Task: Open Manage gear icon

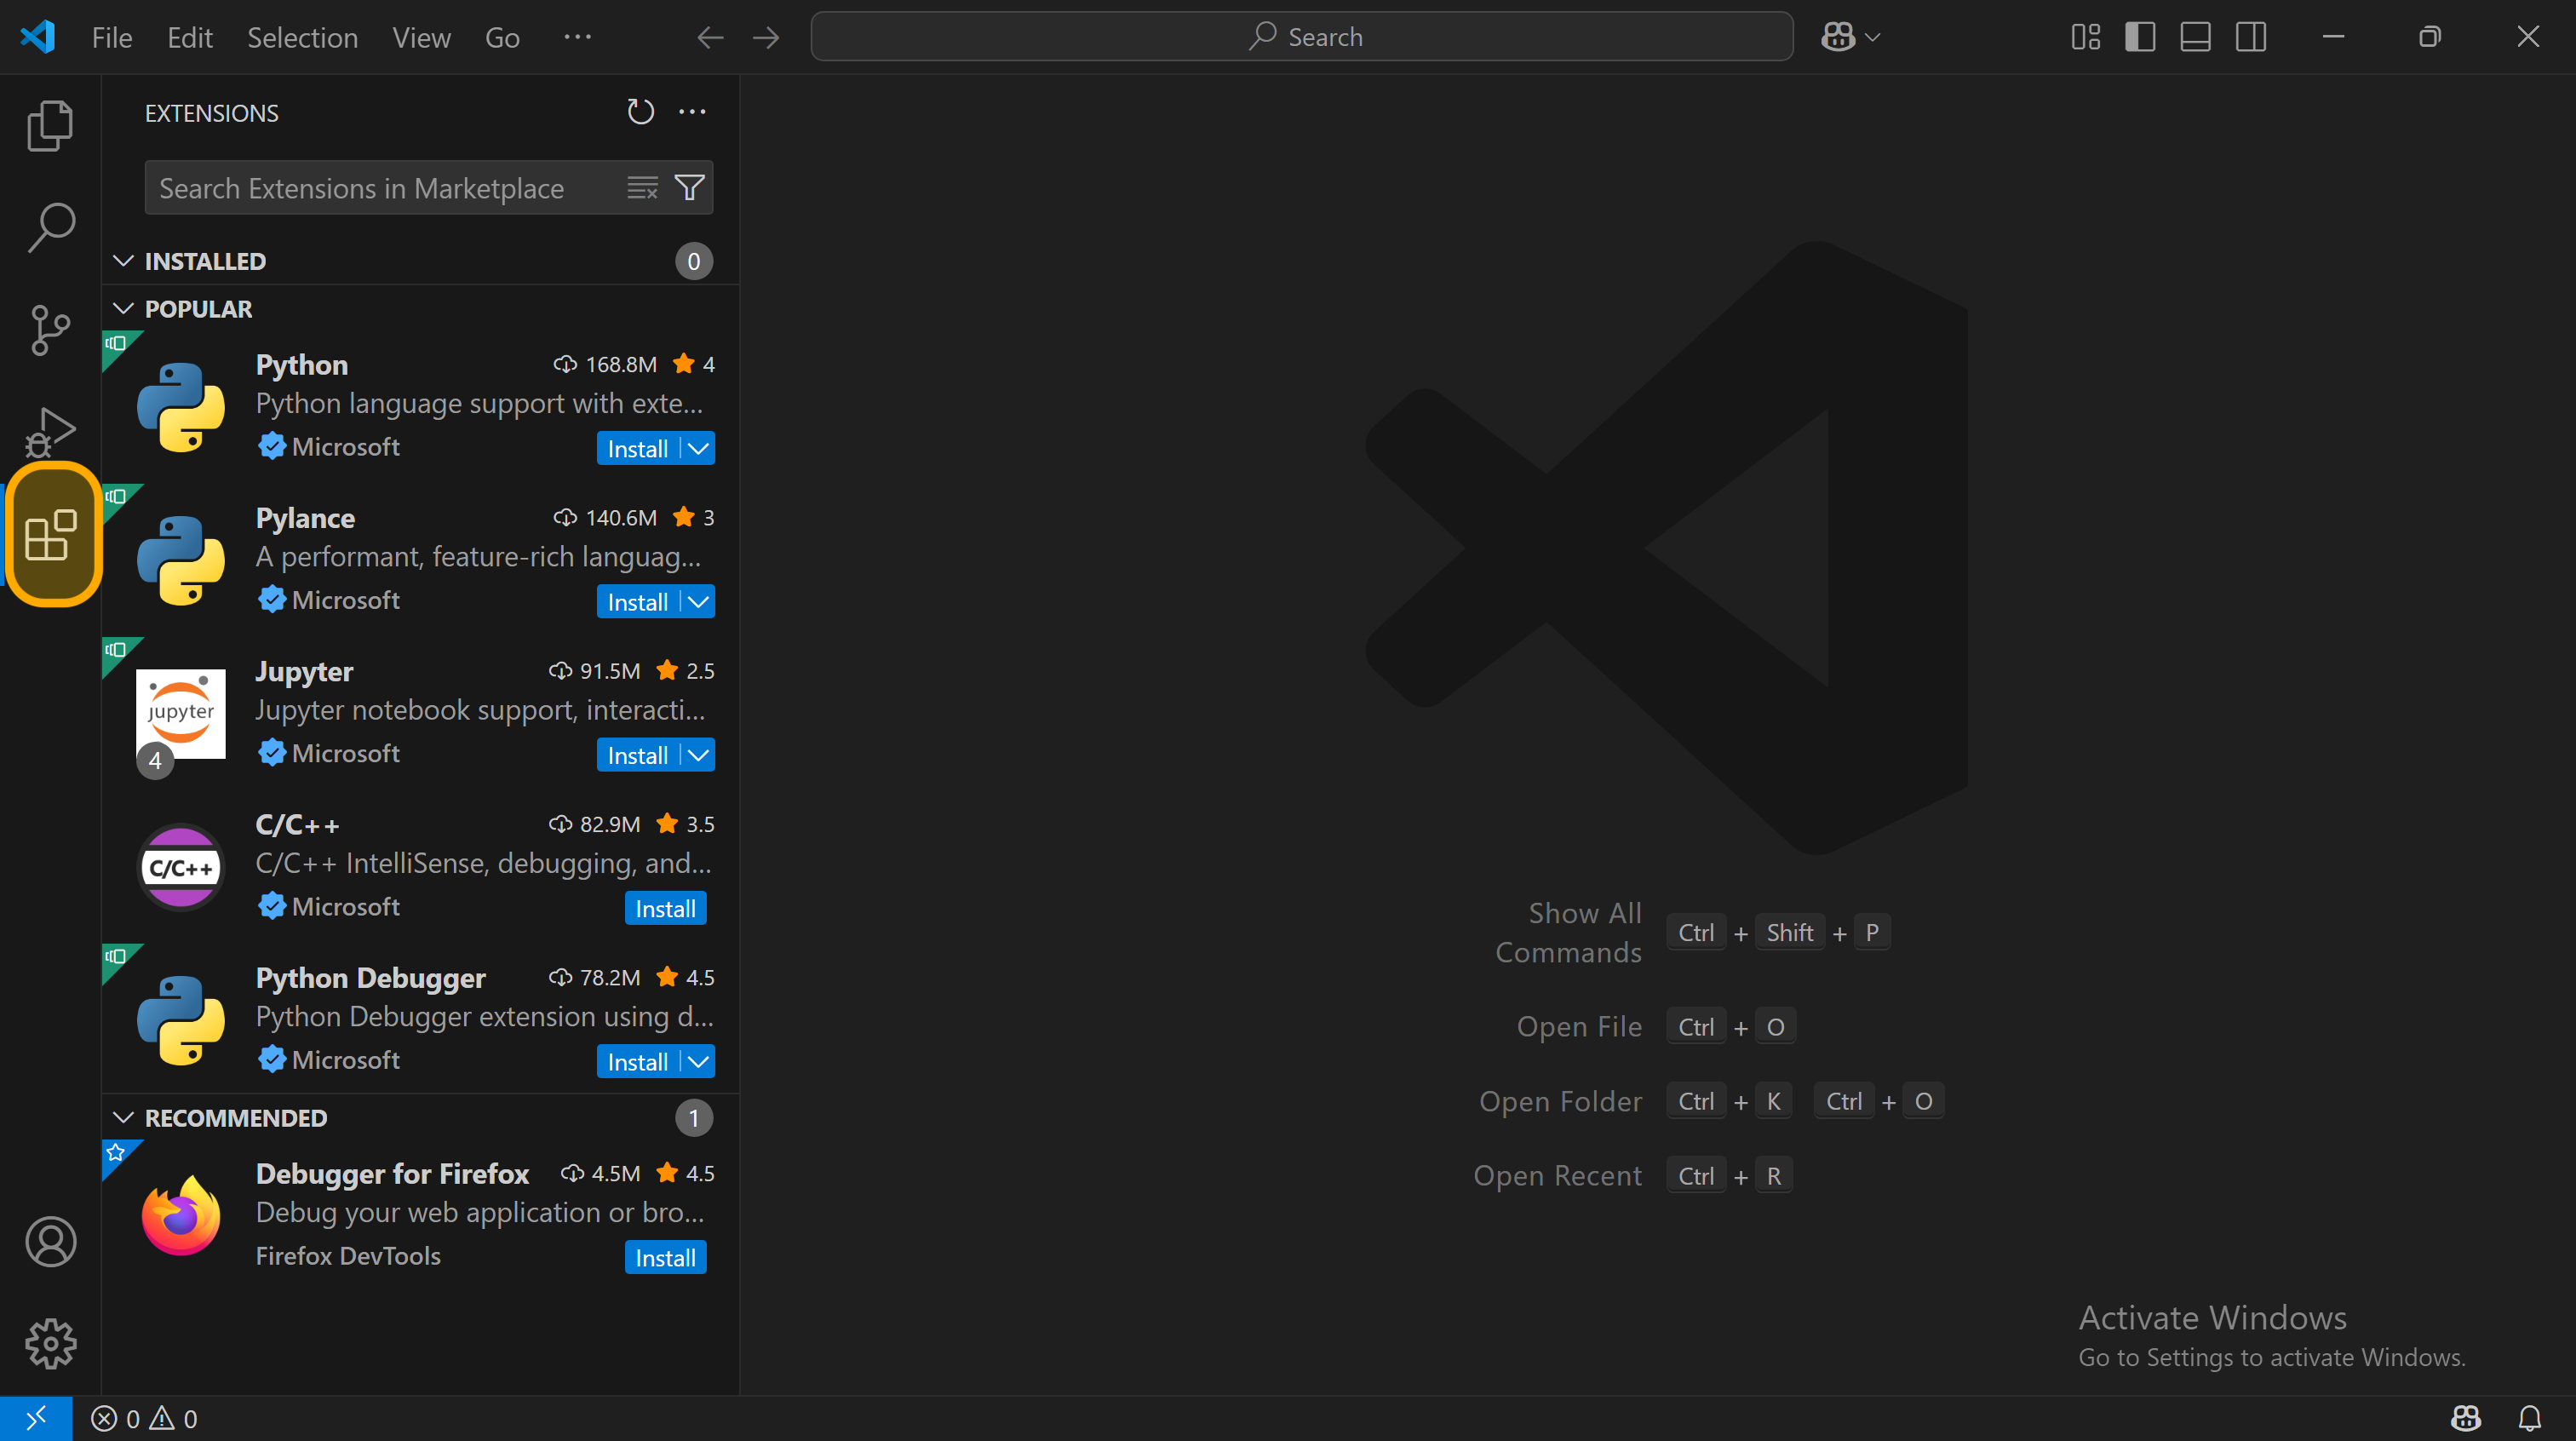Action: pyautogui.click(x=50, y=1344)
